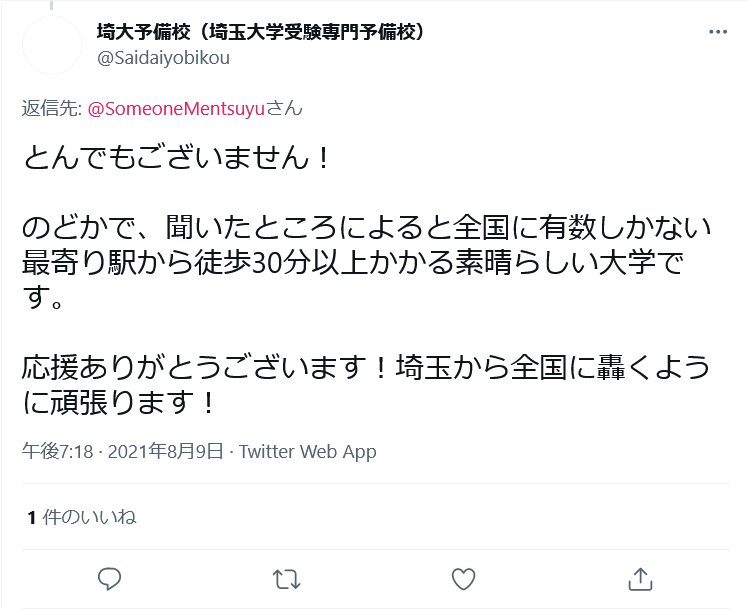Click the reply speech bubble icon

(110, 578)
